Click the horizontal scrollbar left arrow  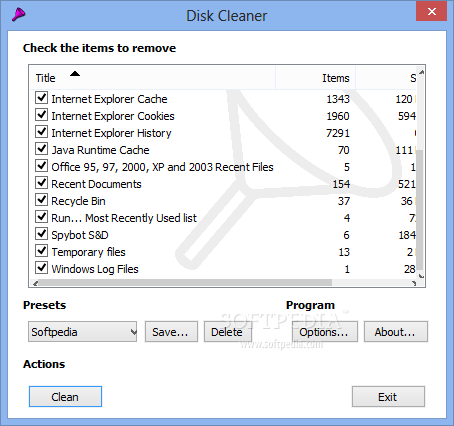35,283
